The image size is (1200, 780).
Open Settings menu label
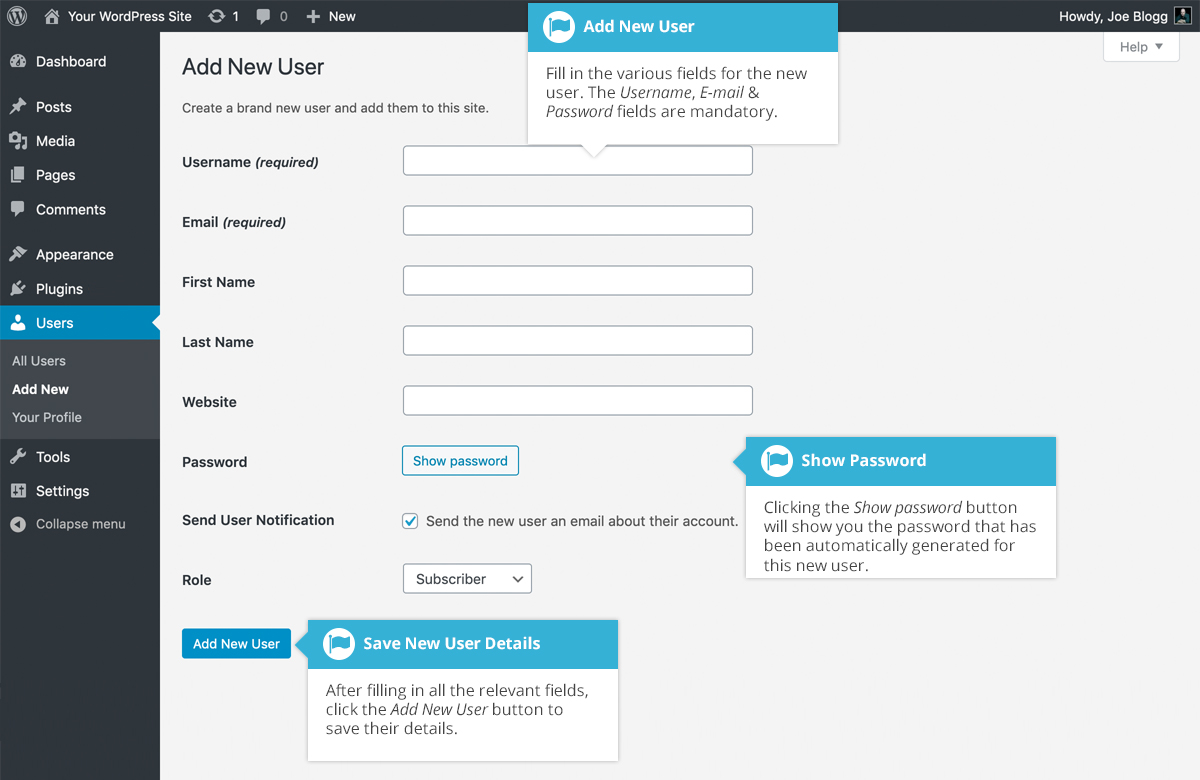point(63,491)
